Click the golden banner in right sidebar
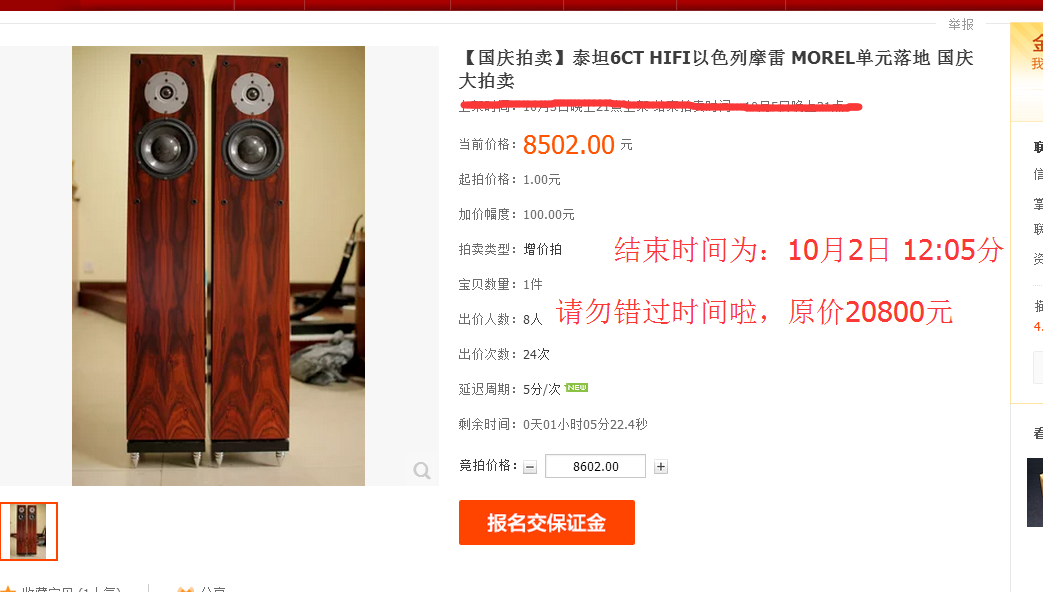This screenshot has height=592, width=1043. pyautogui.click(x=1027, y=72)
